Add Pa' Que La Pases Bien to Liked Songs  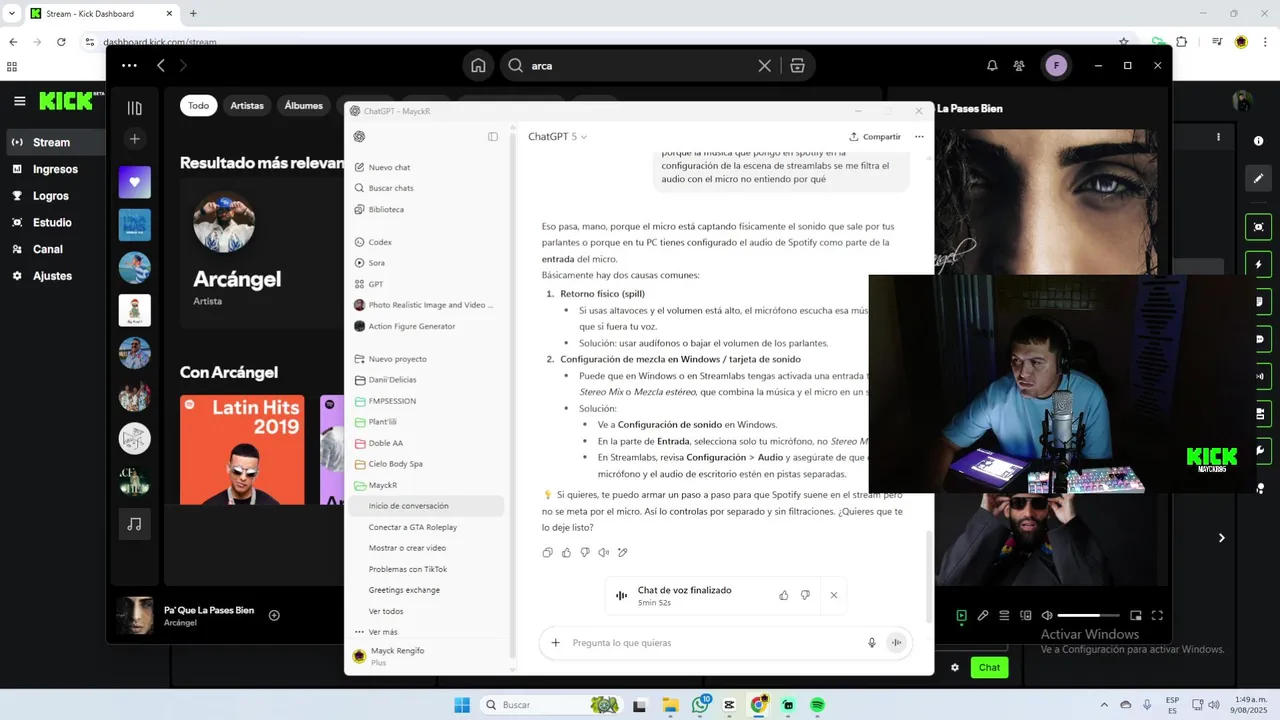click(x=274, y=615)
